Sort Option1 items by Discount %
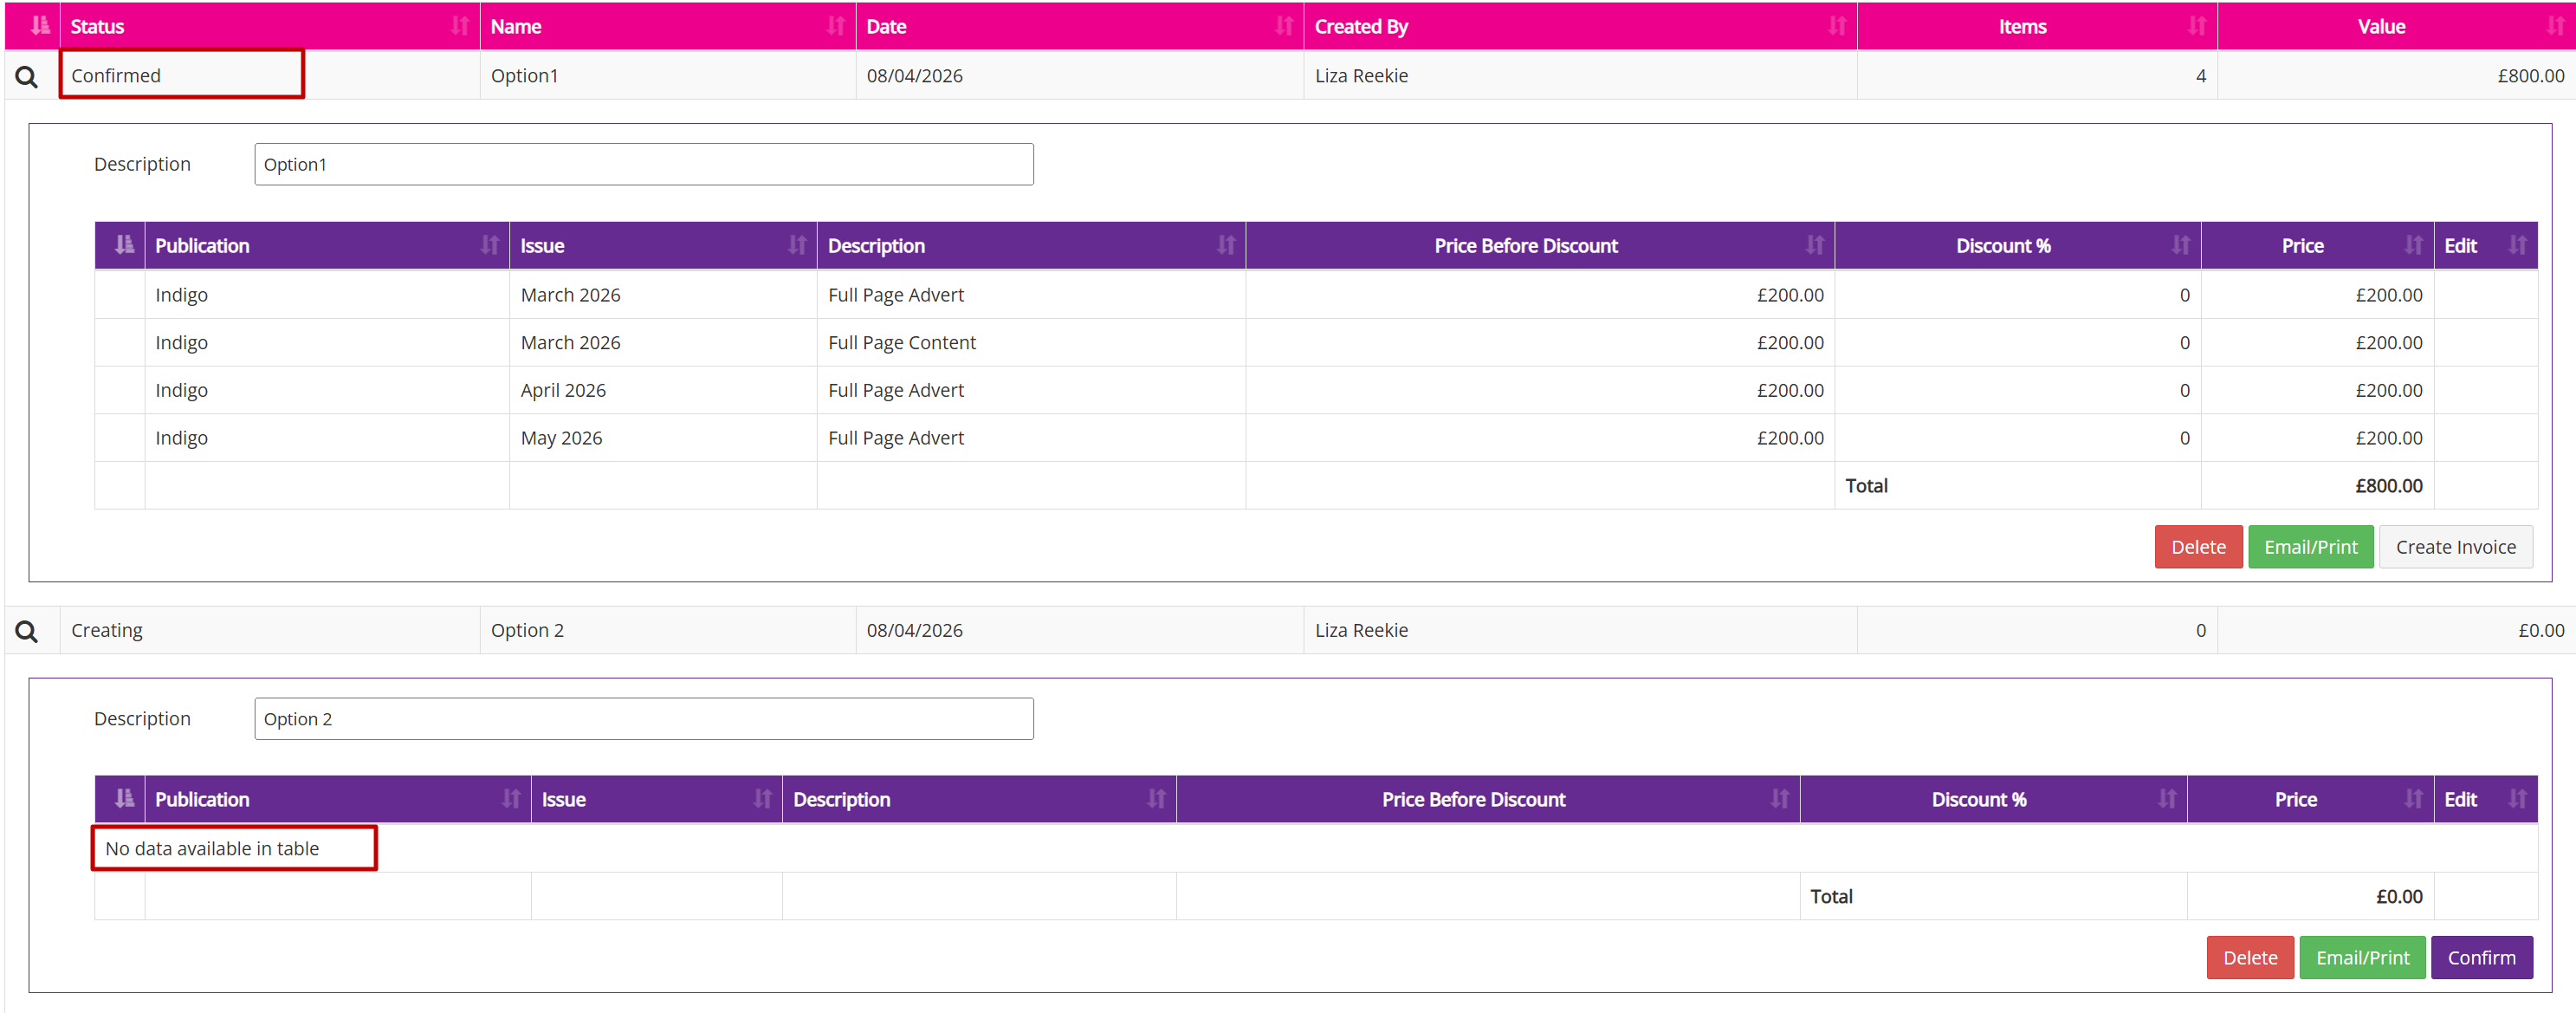This screenshot has width=2576, height=1013. (x=2018, y=245)
